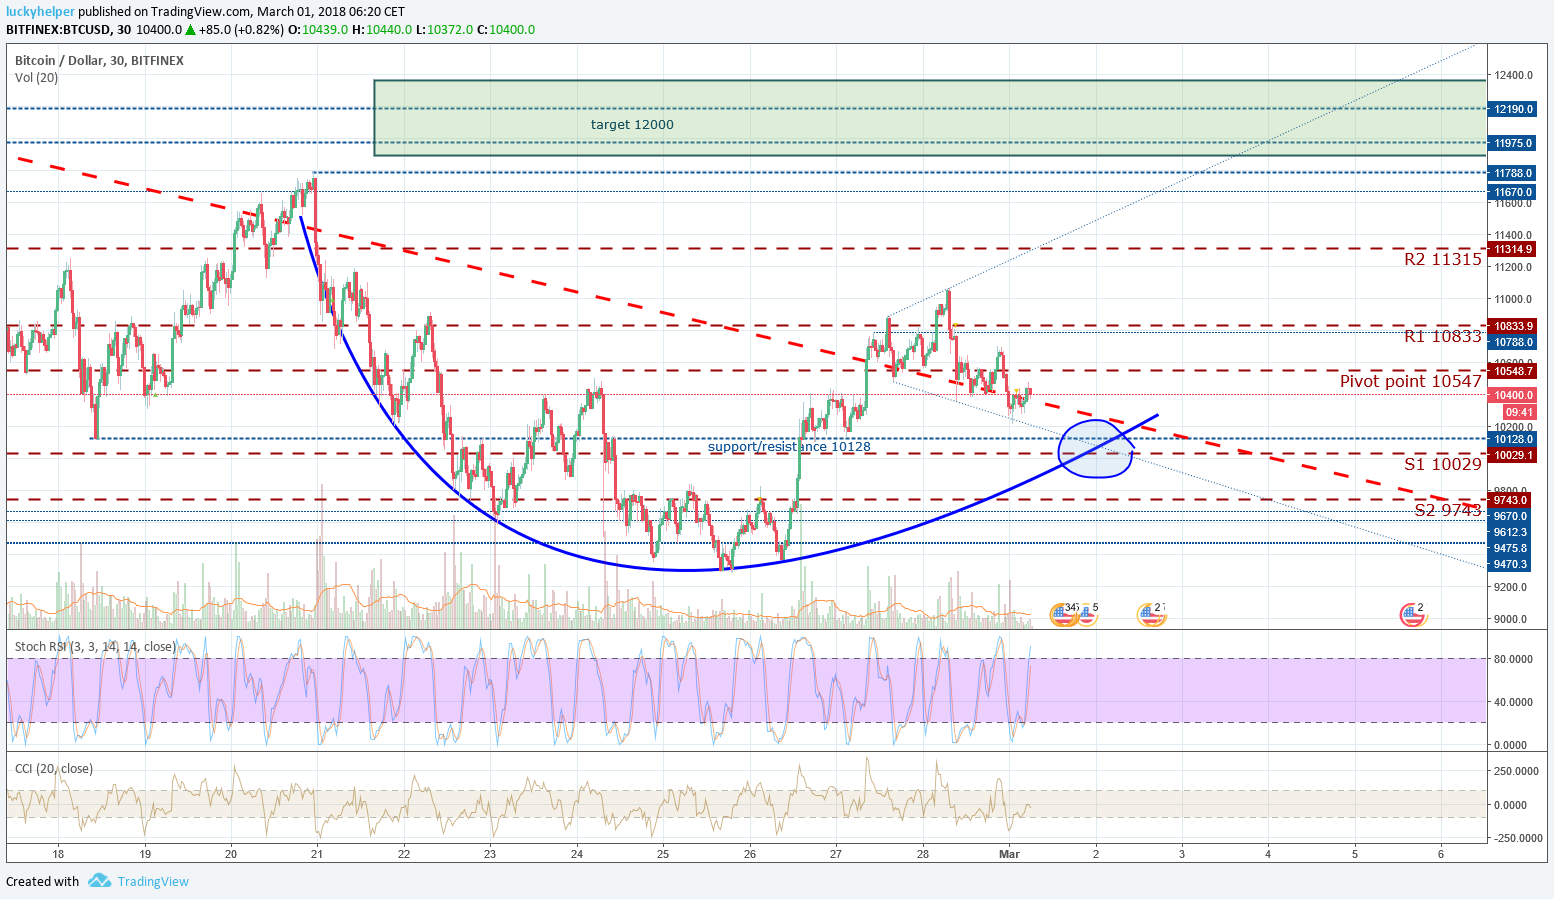Click the green target zone rectangle
The width and height of the screenshot is (1554, 899).
[x=930, y=118]
